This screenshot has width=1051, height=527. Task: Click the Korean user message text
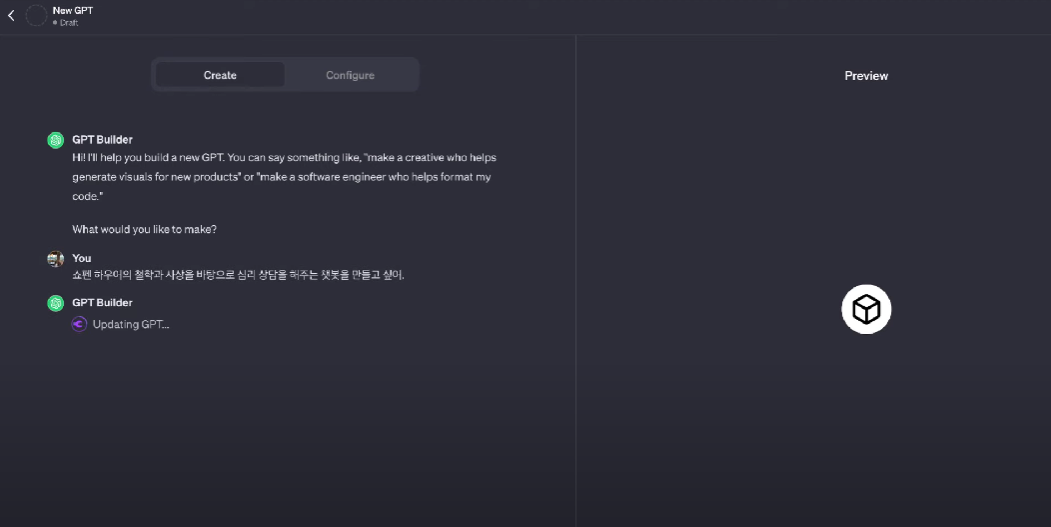tap(238, 275)
